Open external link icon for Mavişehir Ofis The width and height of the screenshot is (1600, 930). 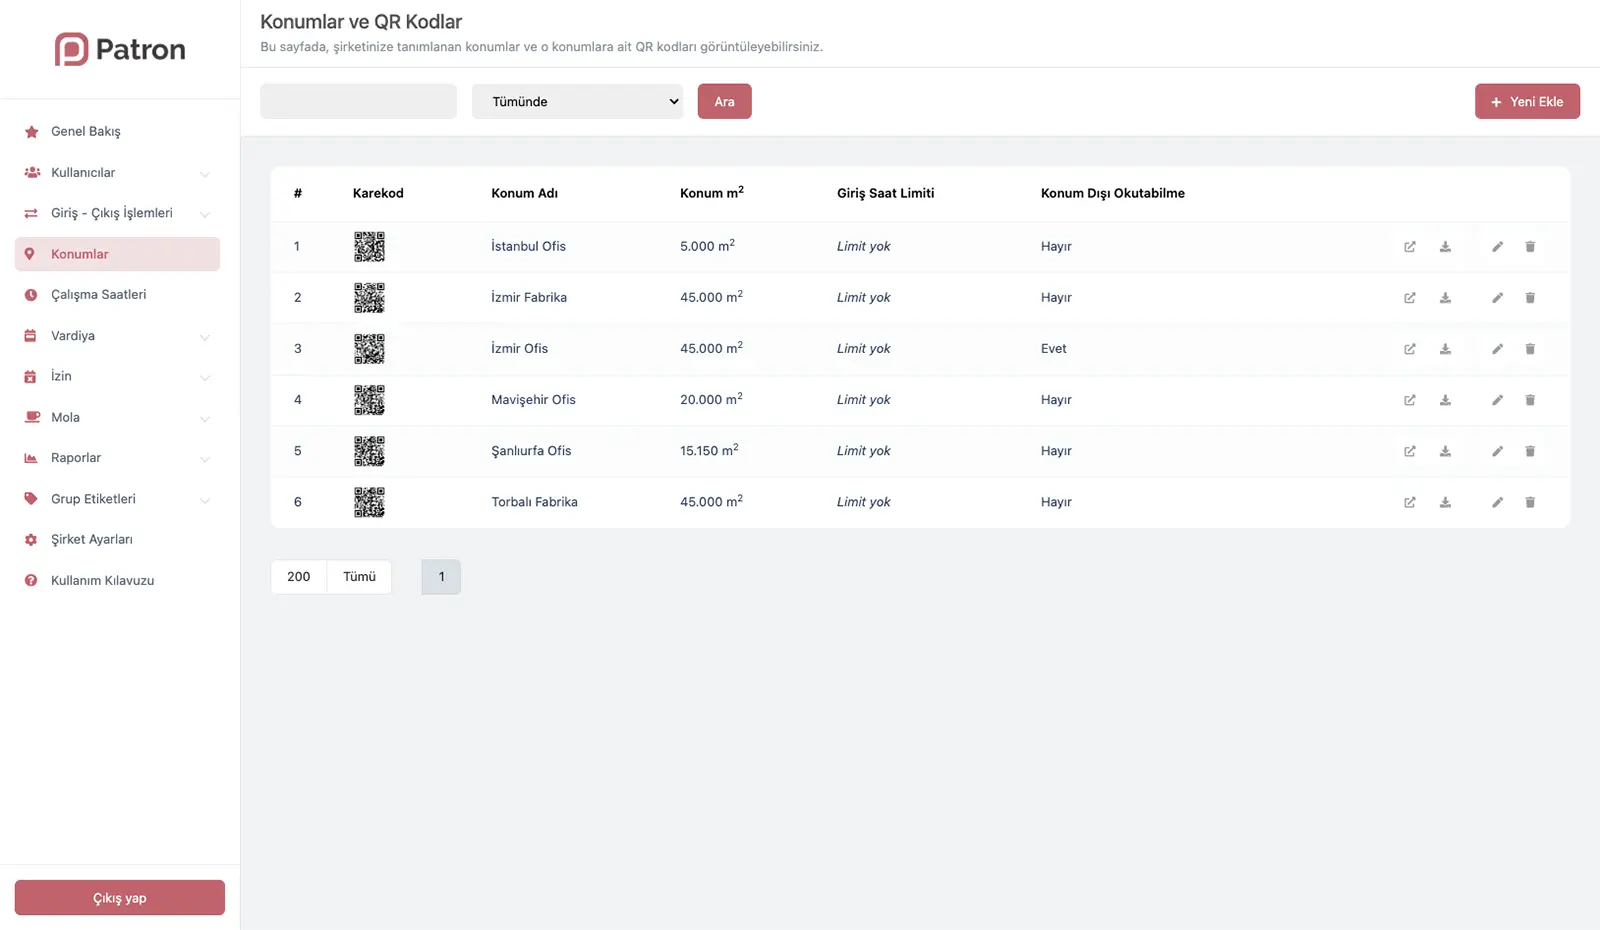1410,400
